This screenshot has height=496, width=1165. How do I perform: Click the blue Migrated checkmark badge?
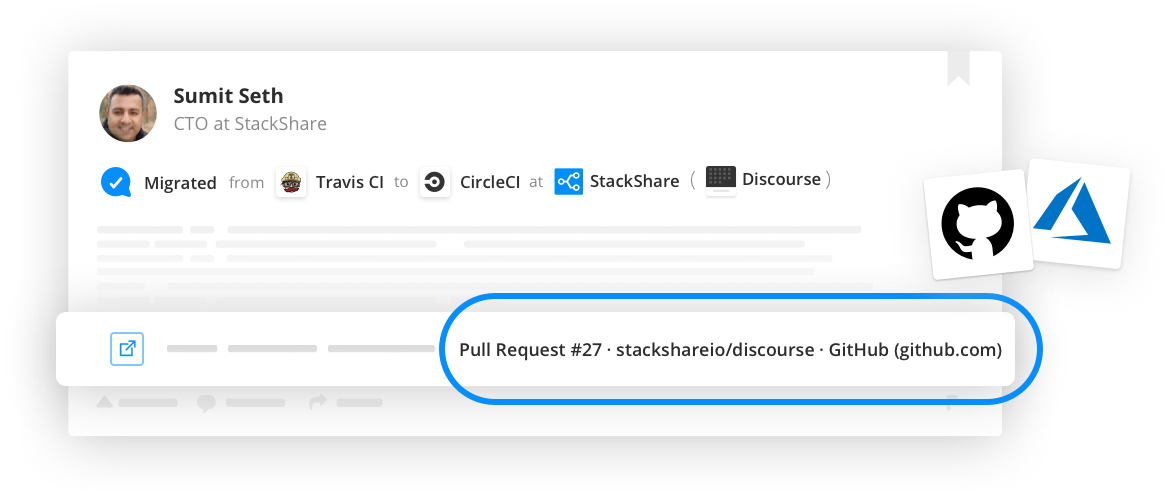pos(116,182)
